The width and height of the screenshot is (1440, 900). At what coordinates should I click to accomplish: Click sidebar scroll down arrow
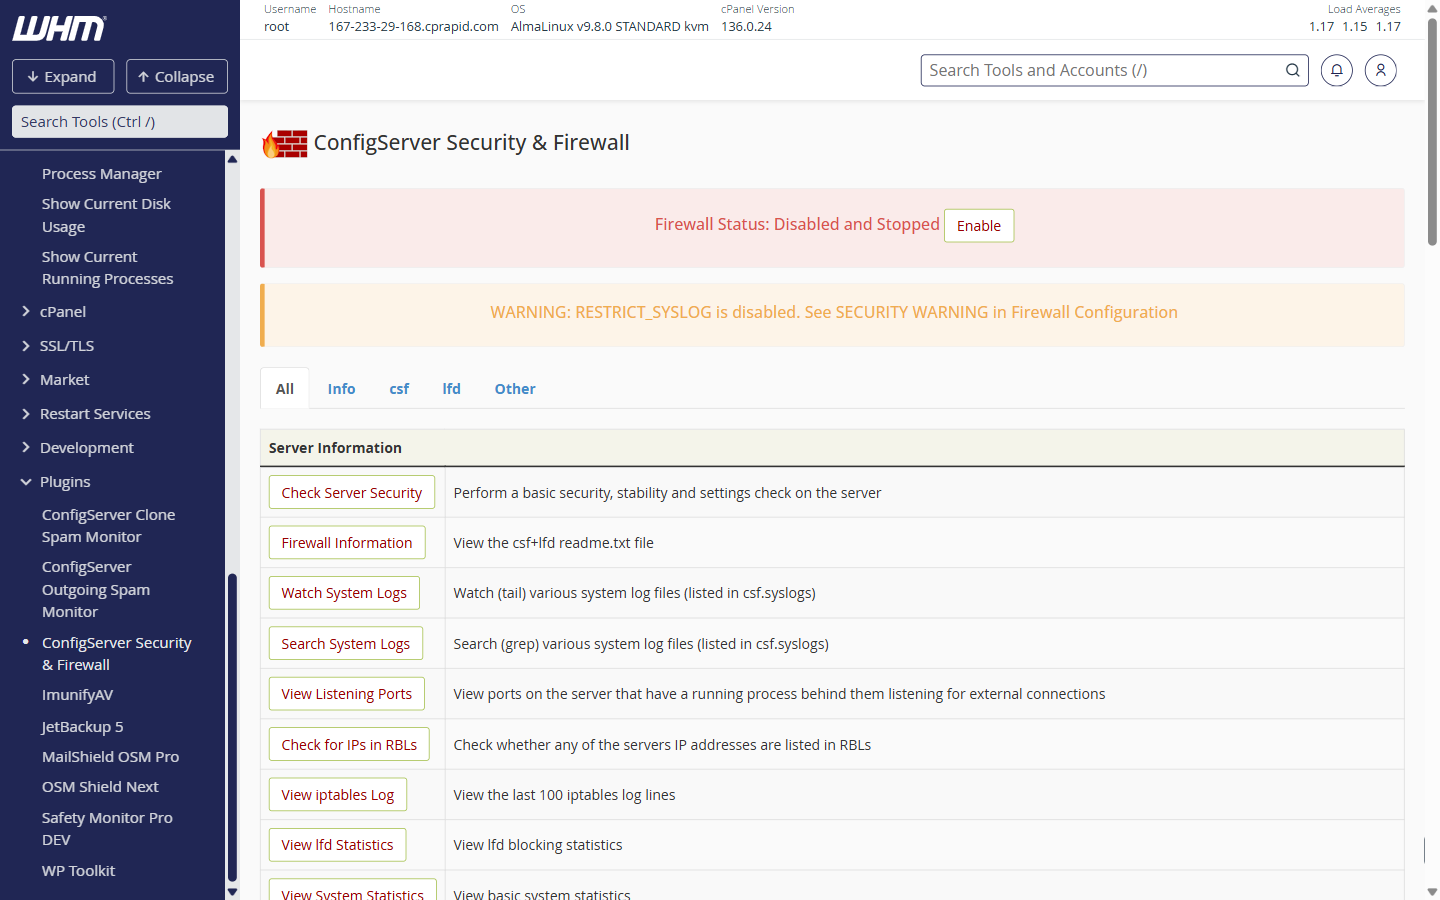point(232,892)
